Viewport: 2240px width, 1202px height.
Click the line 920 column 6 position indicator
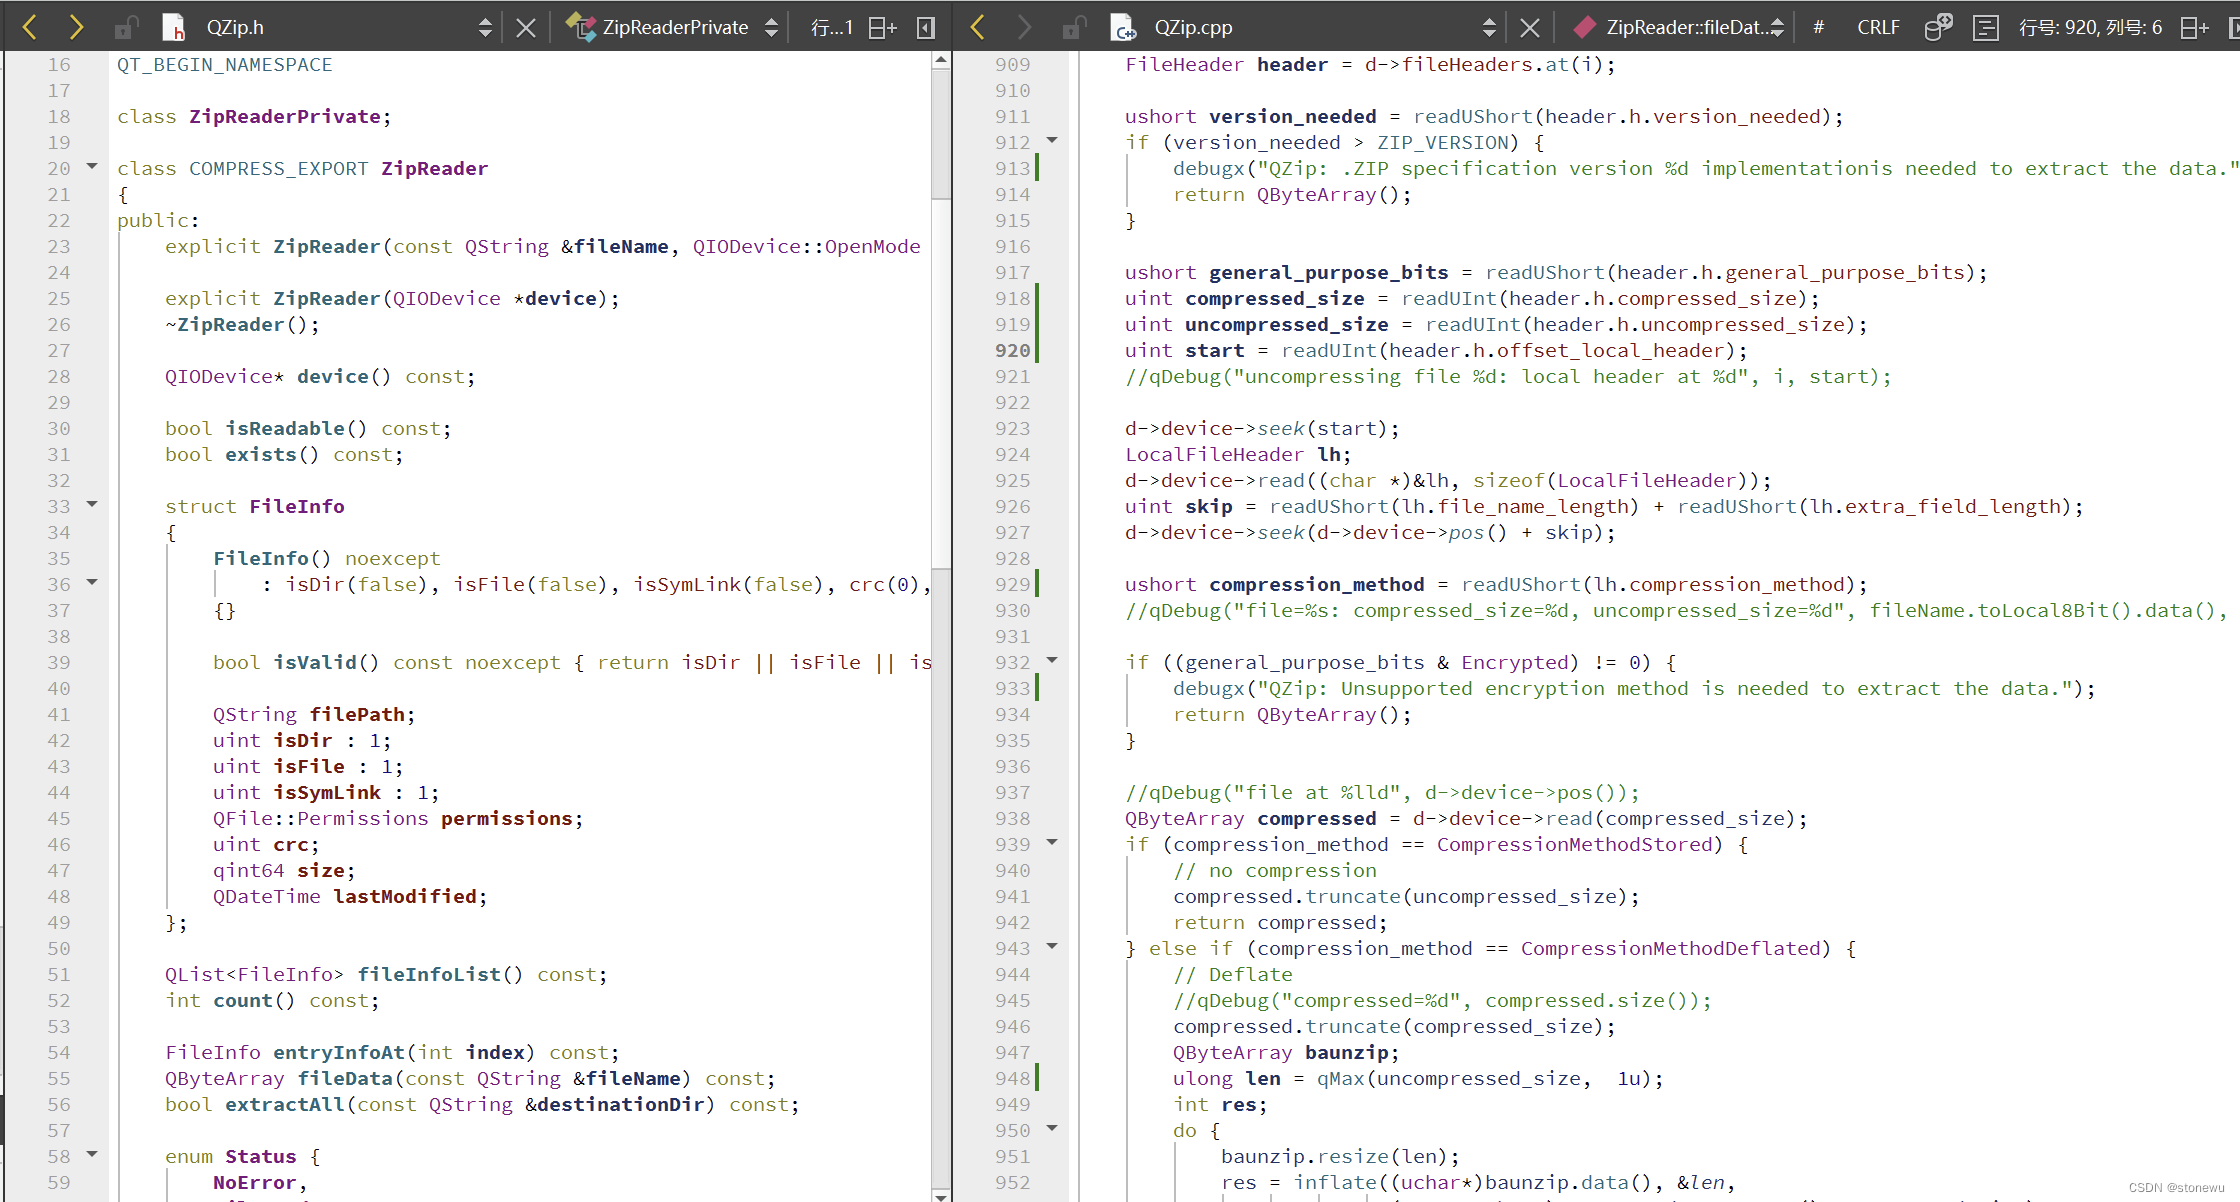(x=2090, y=27)
